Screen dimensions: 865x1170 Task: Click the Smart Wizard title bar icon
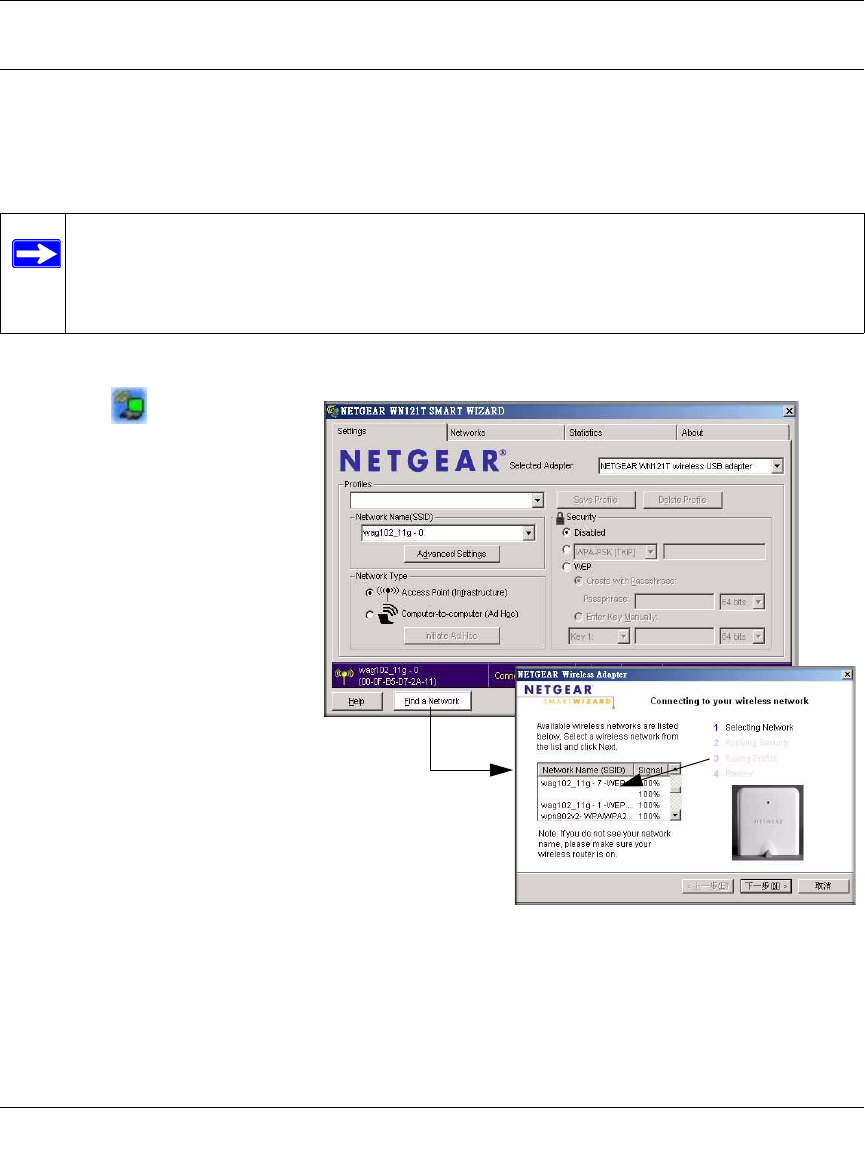click(x=332, y=410)
